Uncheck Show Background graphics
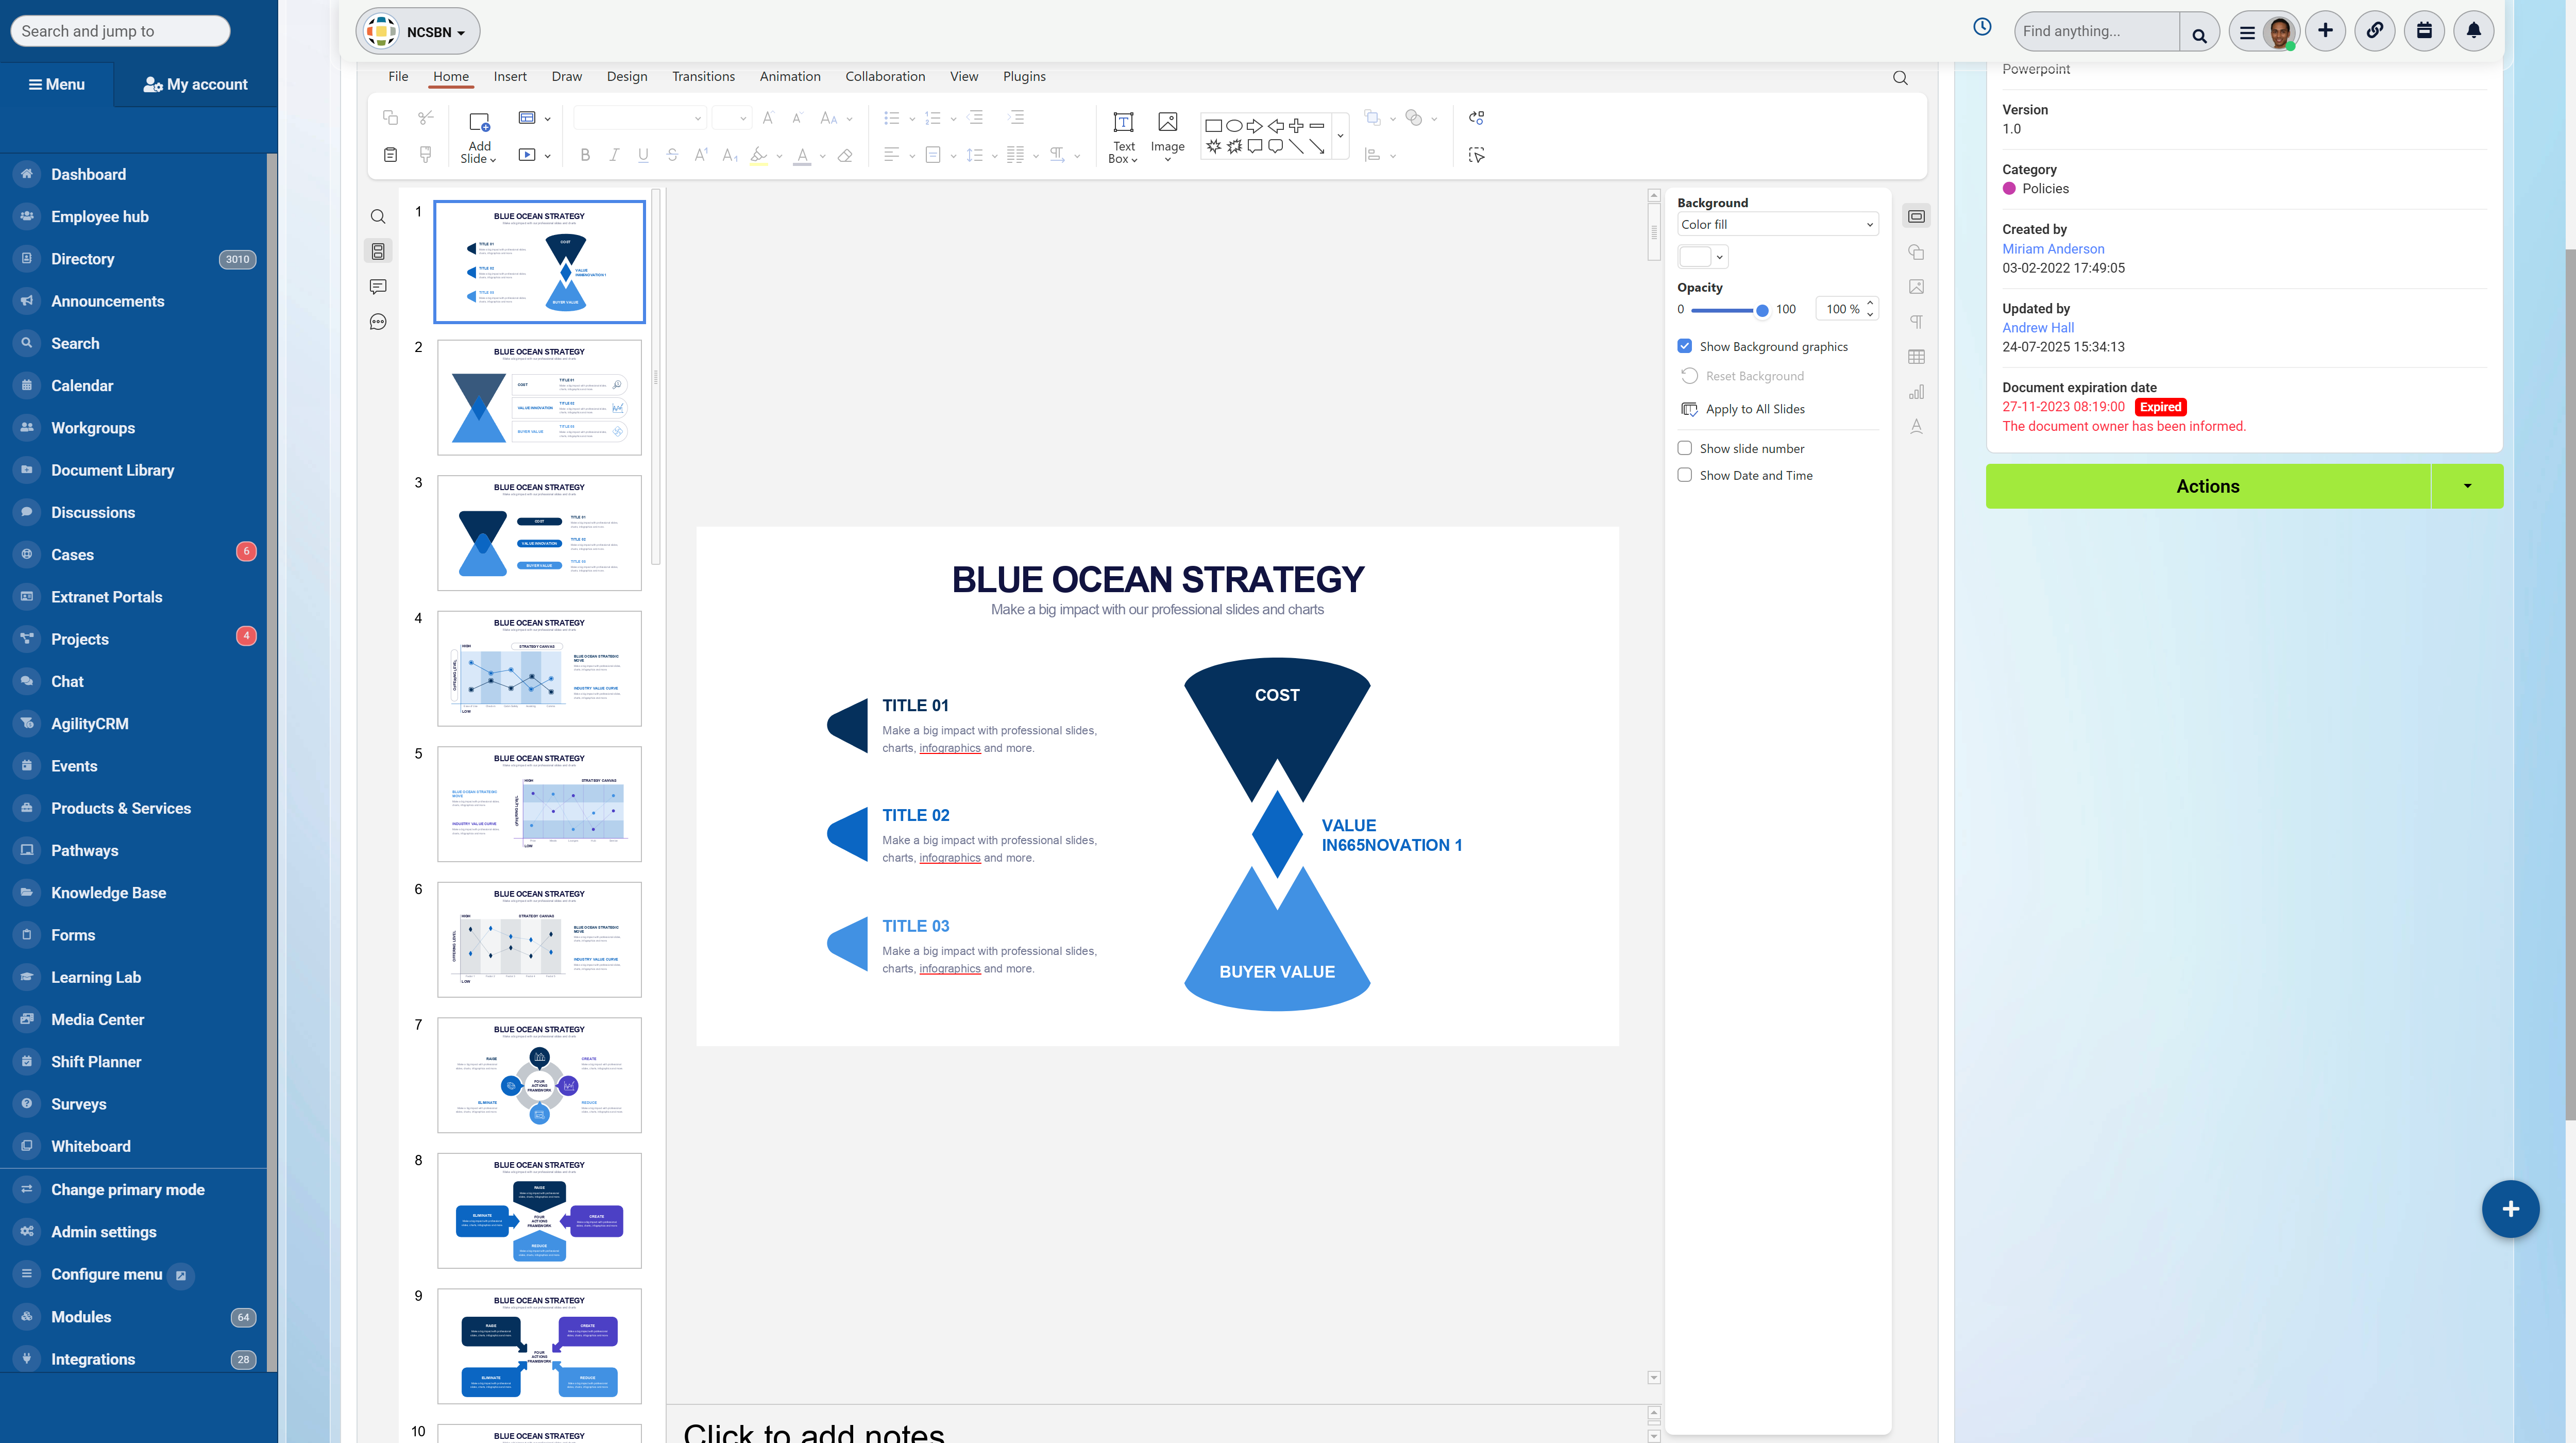The image size is (2576, 1443). pyautogui.click(x=1685, y=346)
